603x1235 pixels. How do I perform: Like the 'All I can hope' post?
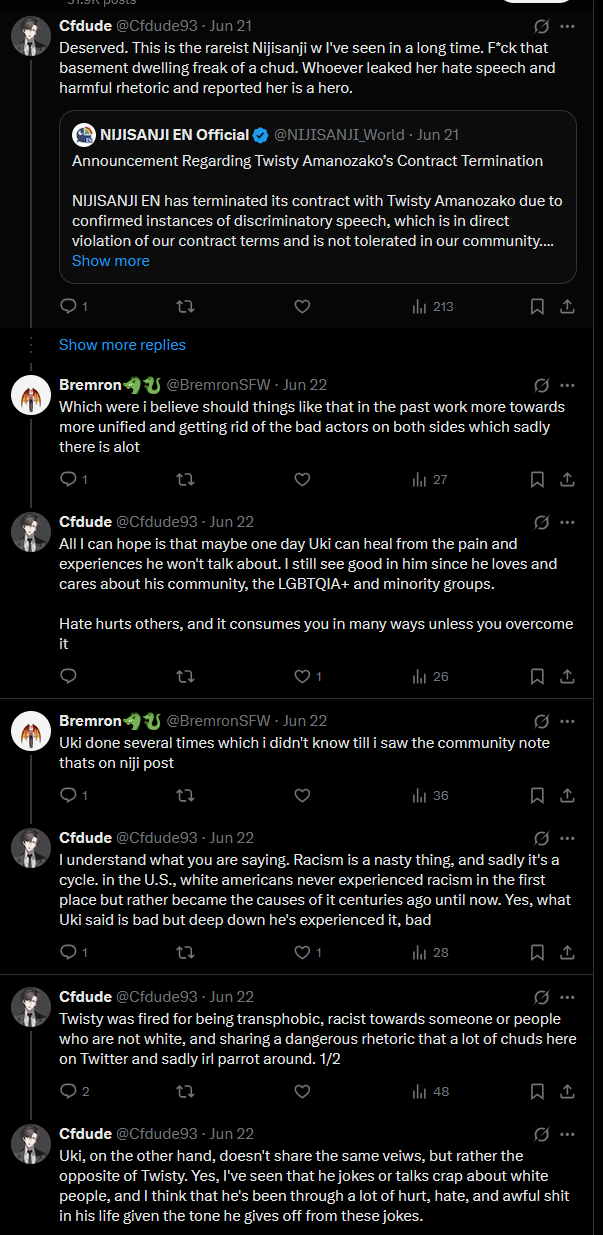click(303, 677)
